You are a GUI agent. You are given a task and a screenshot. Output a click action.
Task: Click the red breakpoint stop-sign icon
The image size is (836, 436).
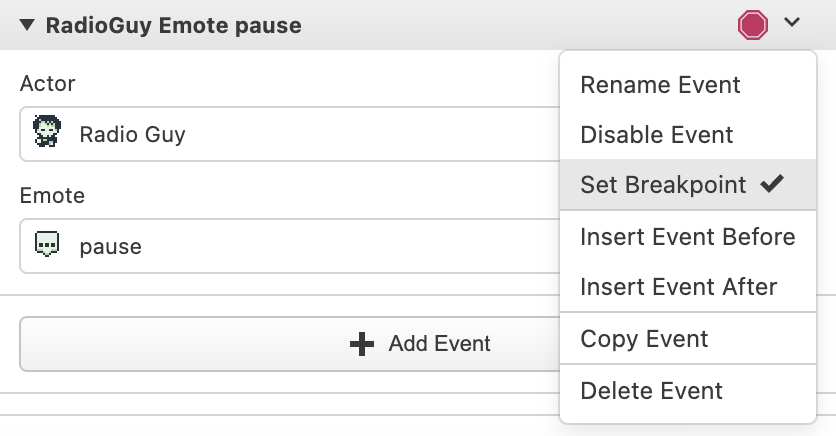pyautogui.click(x=753, y=24)
